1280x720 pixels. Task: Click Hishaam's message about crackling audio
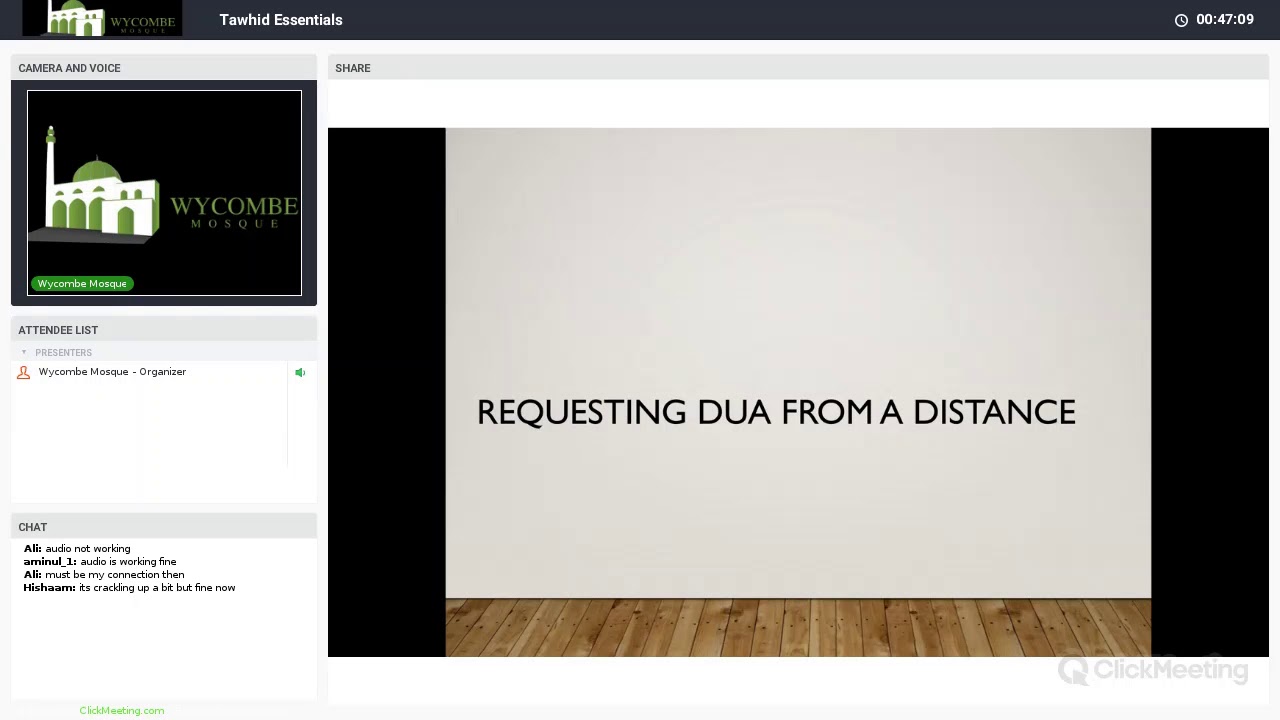pyautogui.click(x=129, y=588)
